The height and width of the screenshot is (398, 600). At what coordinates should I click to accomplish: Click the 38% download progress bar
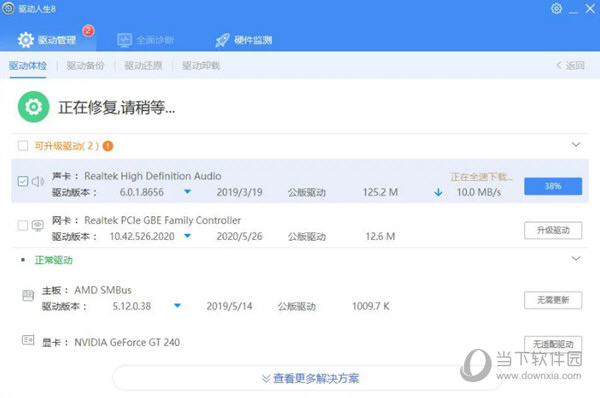(x=553, y=186)
